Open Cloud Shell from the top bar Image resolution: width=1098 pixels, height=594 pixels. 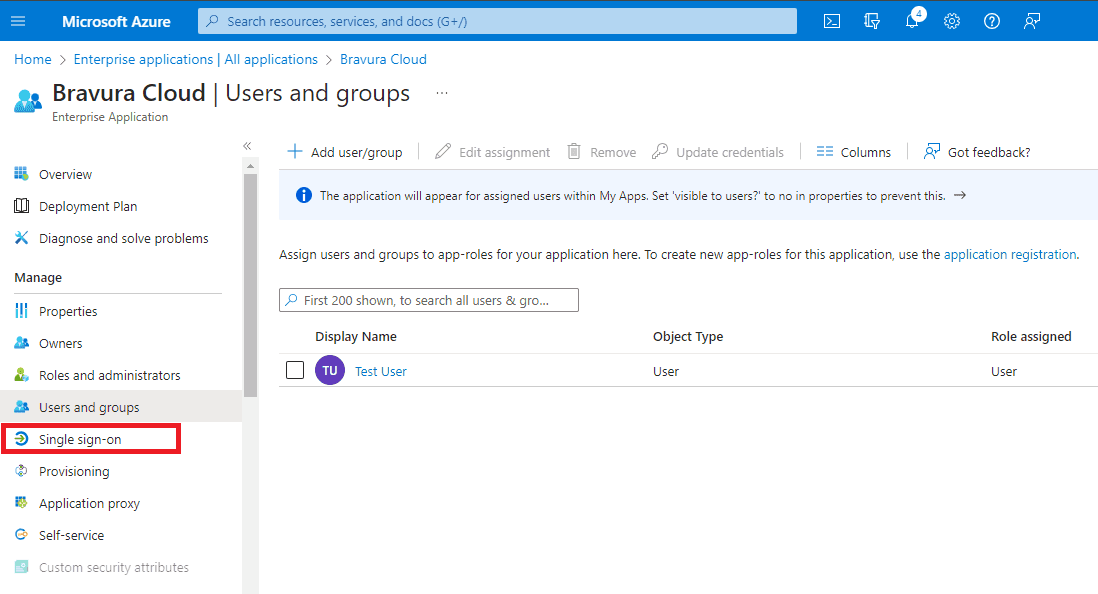[831, 21]
